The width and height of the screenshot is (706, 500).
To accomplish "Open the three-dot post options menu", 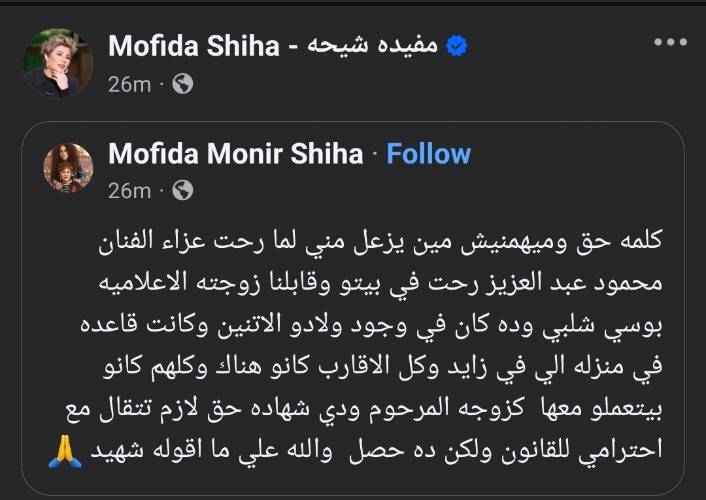I will [670, 43].
